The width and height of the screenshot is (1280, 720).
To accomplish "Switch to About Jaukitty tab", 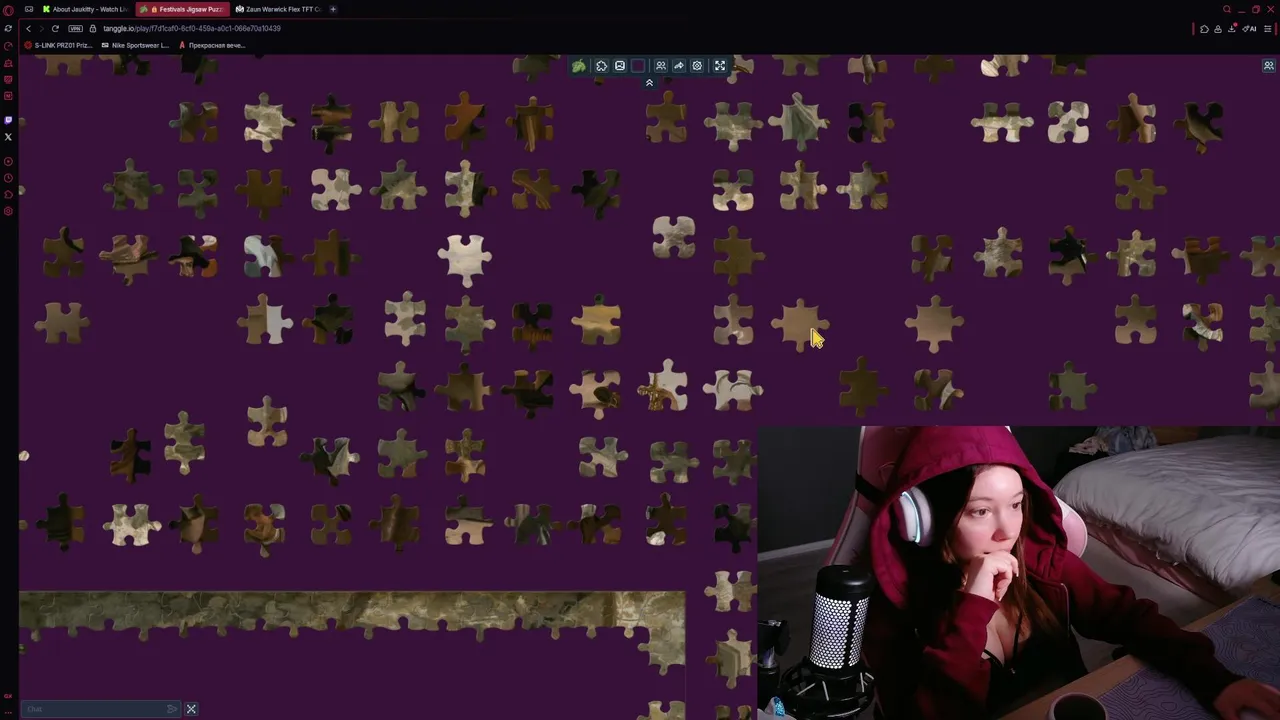I will coord(84,9).
